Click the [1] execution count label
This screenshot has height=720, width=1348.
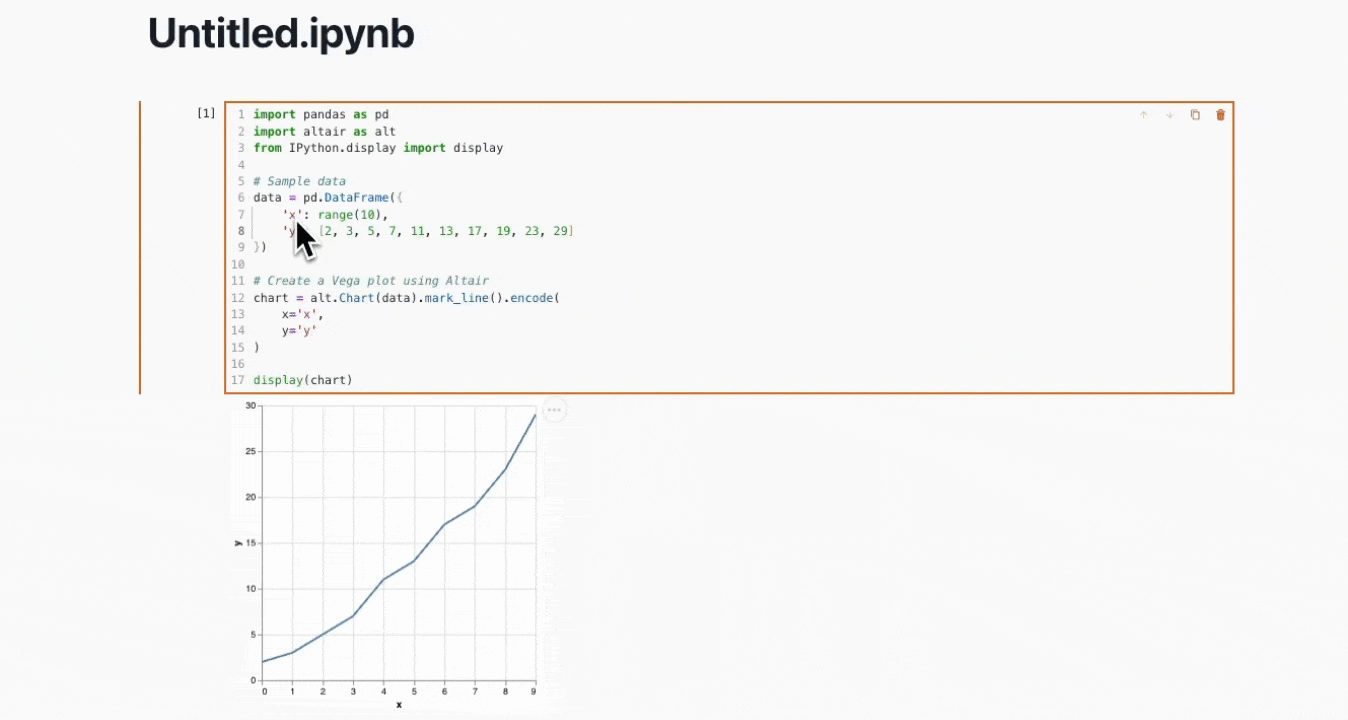tap(206, 113)
